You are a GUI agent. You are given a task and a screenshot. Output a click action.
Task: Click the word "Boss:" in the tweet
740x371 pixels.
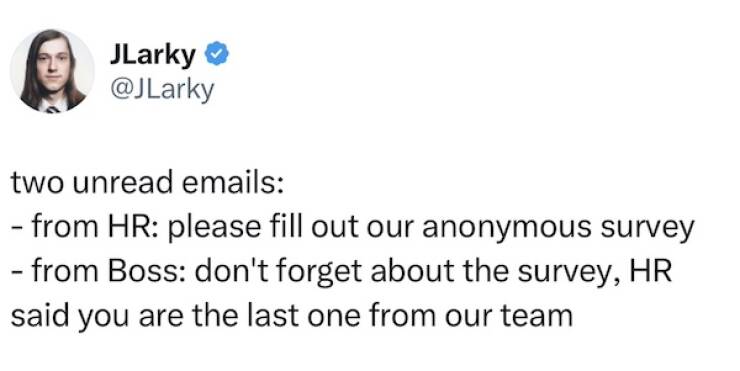141,271
